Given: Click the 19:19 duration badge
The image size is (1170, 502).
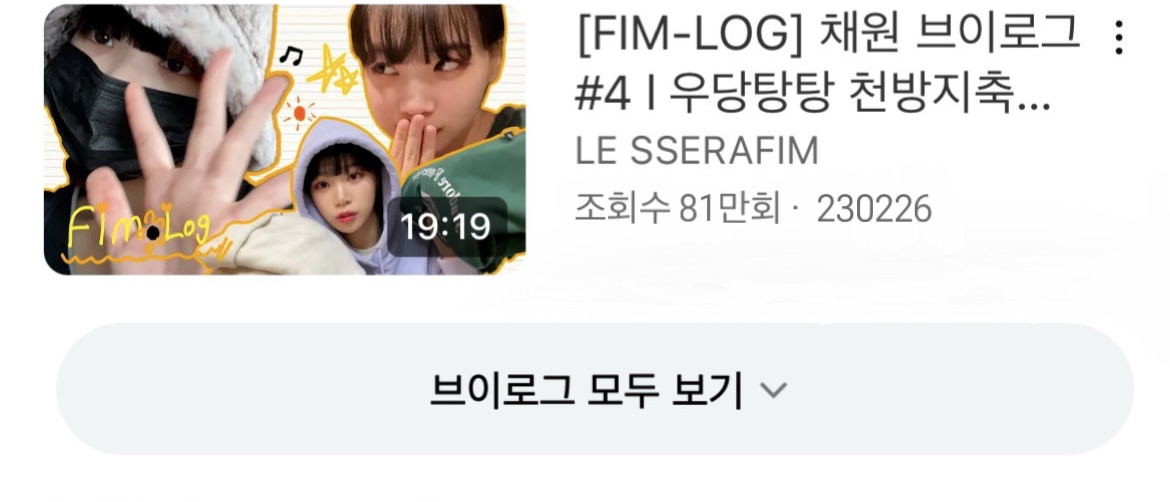Looking at the screenshot, I should coord(446,226).
